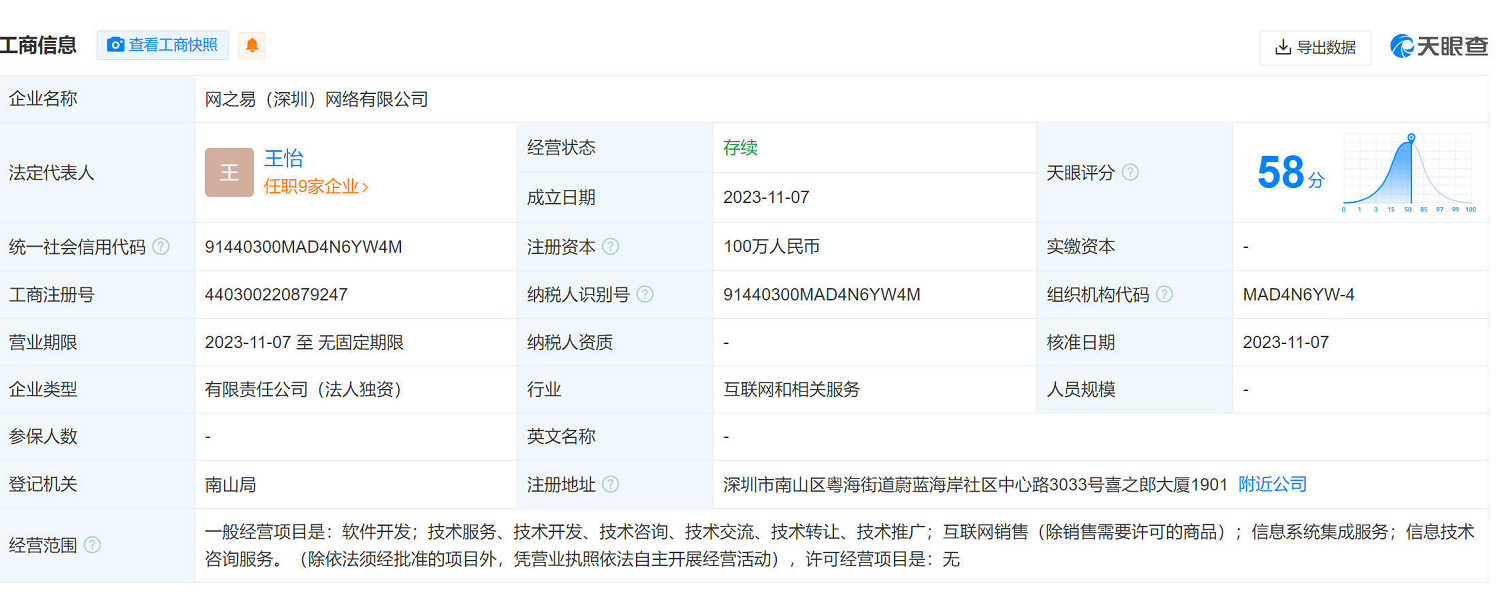The width and height of the screenshot is (1500, 609).
Task: Click the credit code 91440300MAD4N6YW4M
Action: [303, 247]
